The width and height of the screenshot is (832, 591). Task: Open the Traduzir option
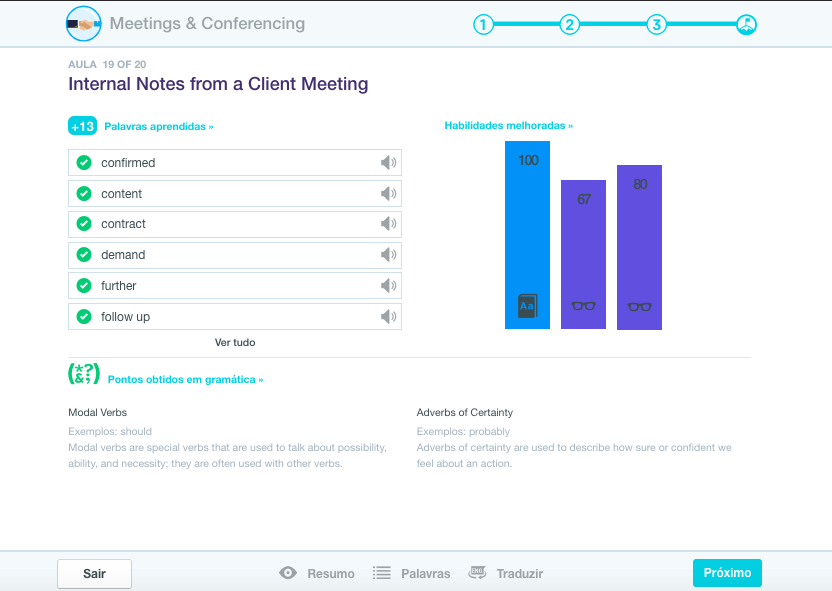tap(519, 573)
